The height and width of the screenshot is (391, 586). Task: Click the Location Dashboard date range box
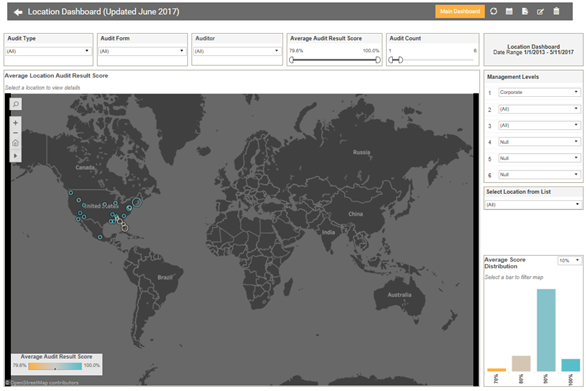[533, 49]
